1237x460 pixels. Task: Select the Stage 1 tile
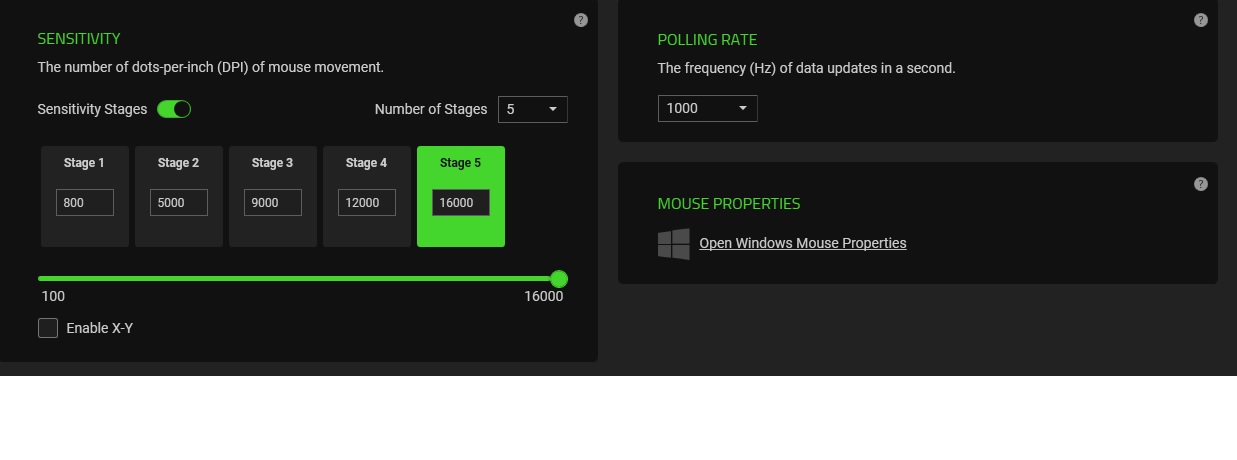(x=85, y=163)
